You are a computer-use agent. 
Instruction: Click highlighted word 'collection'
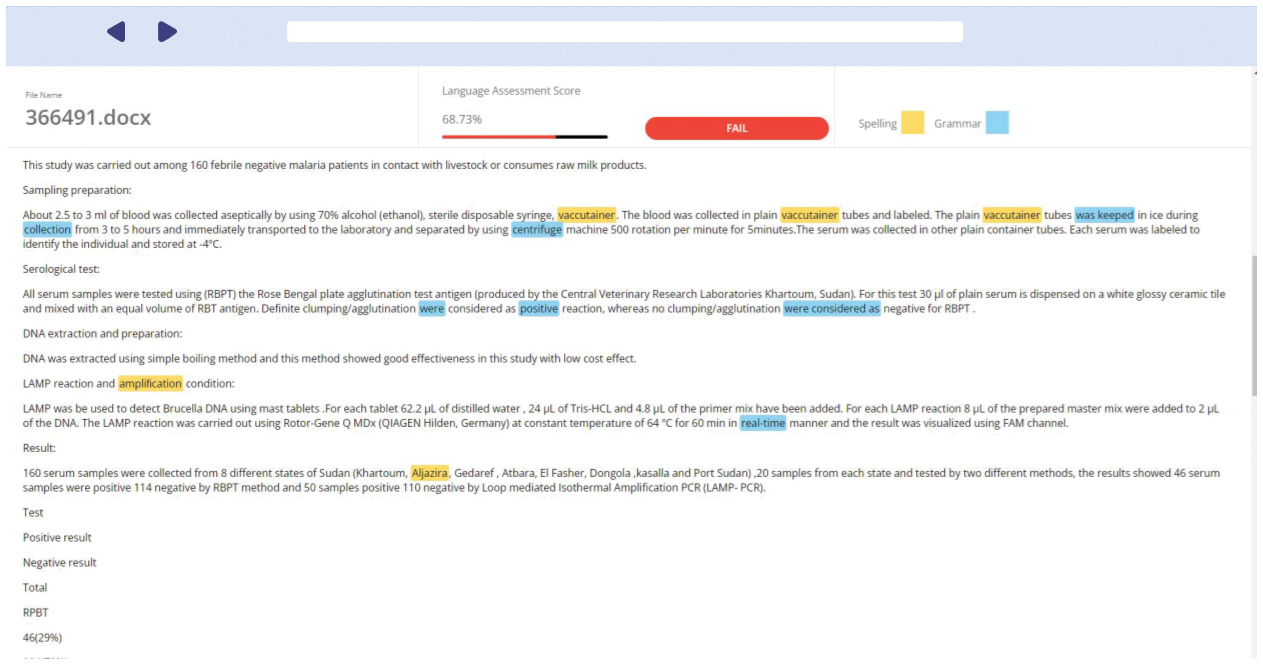[47, 229]
